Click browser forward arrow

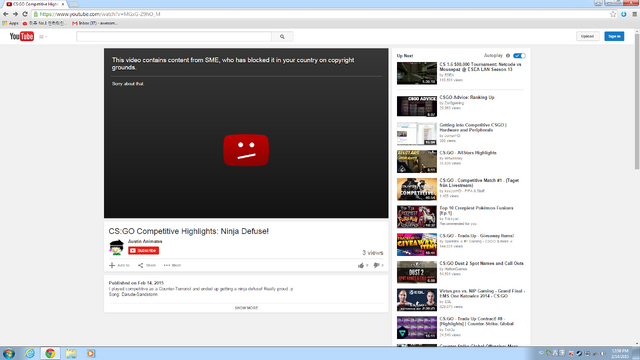15,14
